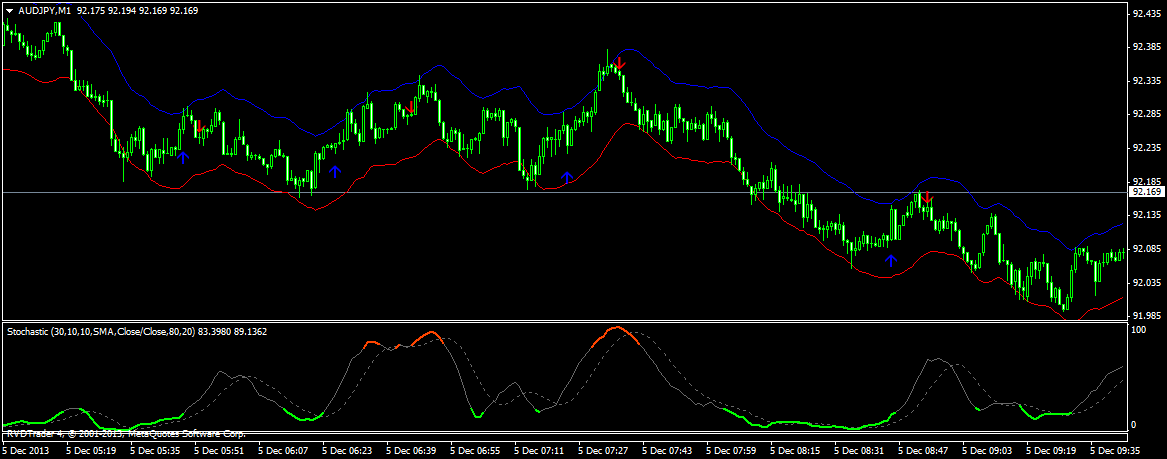Click the 92.385 price scale label
The image size is (1167, 459).
click(x=1145, y=47)
